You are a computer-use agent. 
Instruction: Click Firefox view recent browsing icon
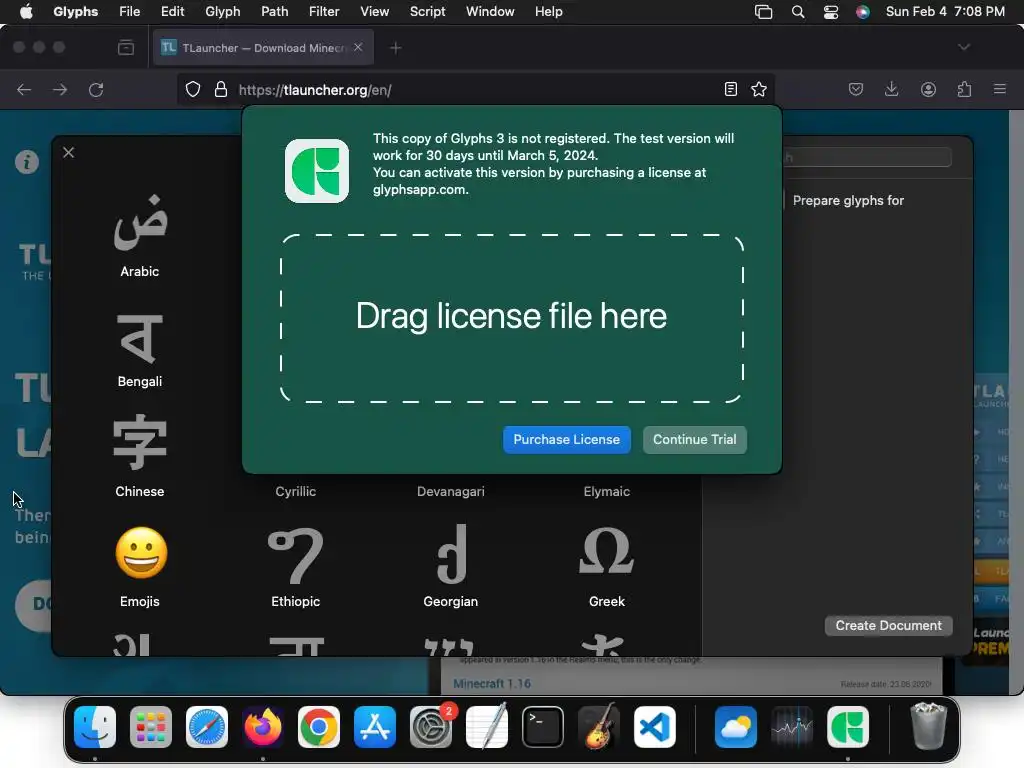[x=126, y=48]
